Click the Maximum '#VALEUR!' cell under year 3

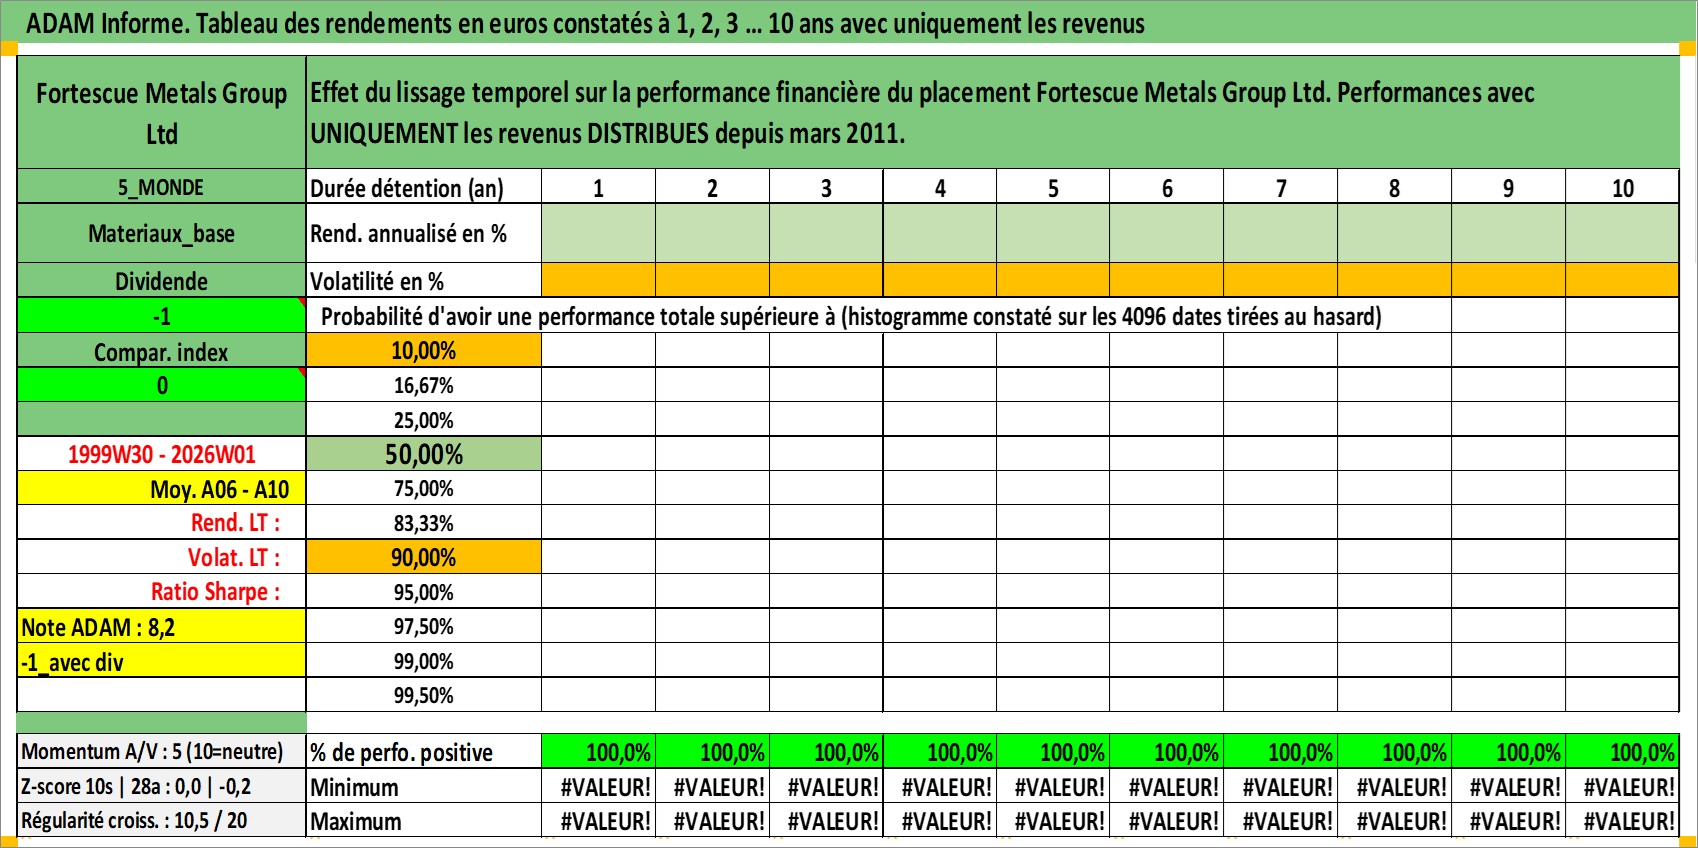(x=826, y=820)
